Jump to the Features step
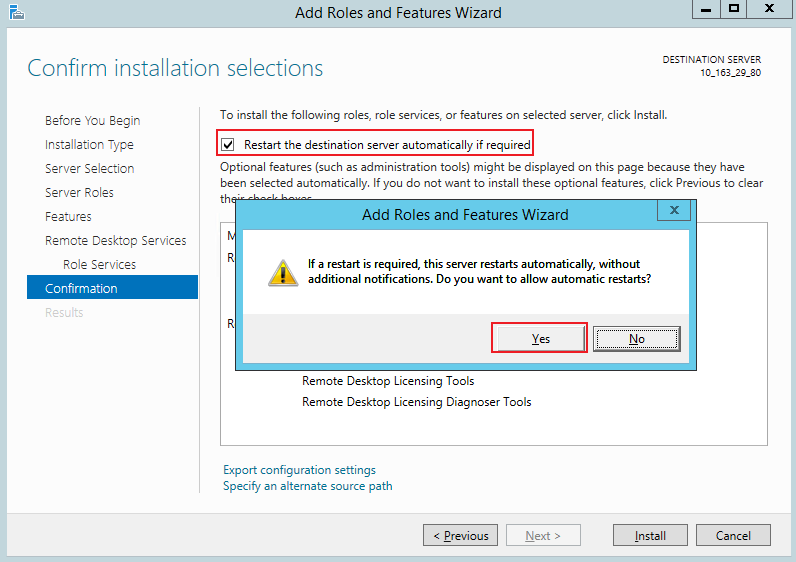Image resolution: width=796 pixels, height=562 pixels. (x=68, y=217)
